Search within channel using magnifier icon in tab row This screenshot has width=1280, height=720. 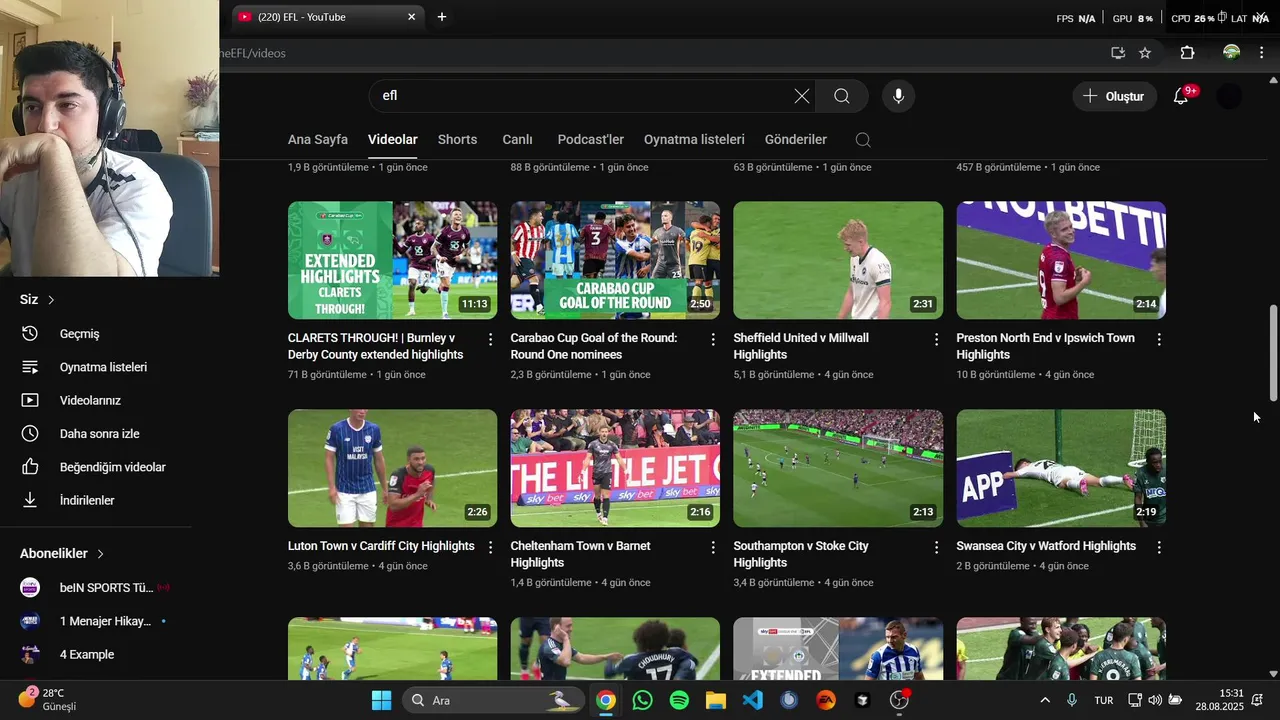pos(863,140)
